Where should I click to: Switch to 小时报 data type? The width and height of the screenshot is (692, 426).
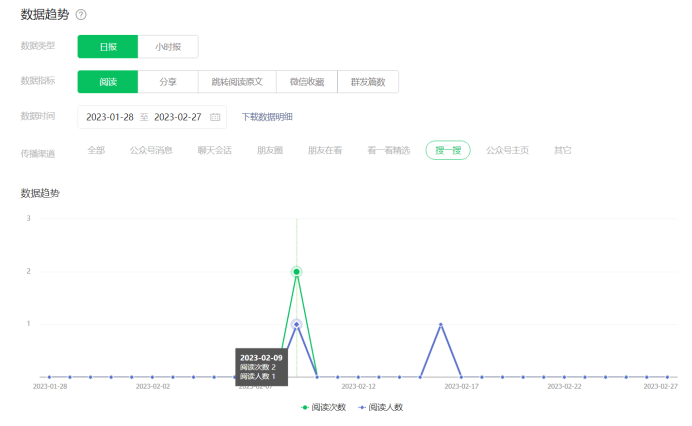[x=168, y=47]
